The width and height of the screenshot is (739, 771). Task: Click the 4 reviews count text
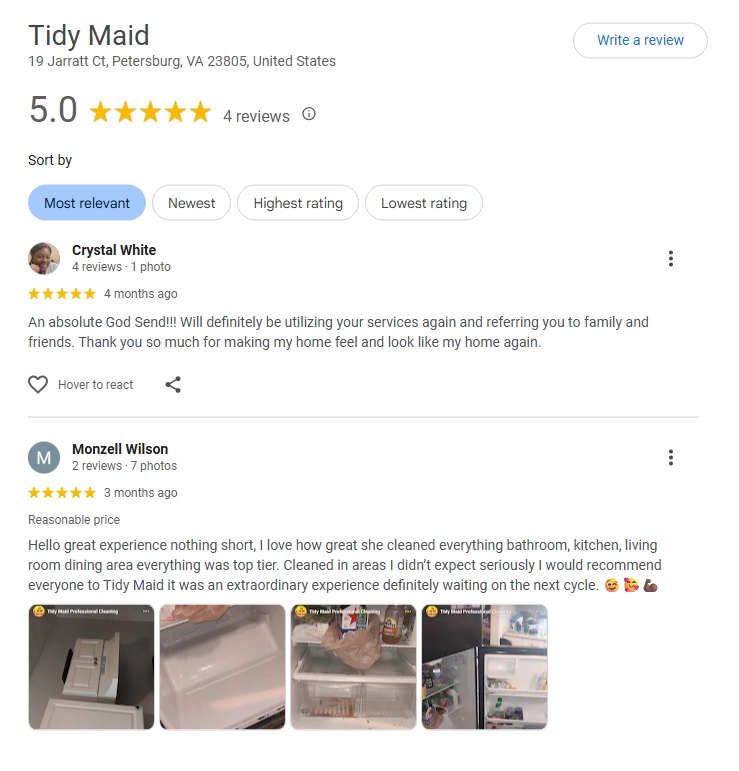point(257,117)
